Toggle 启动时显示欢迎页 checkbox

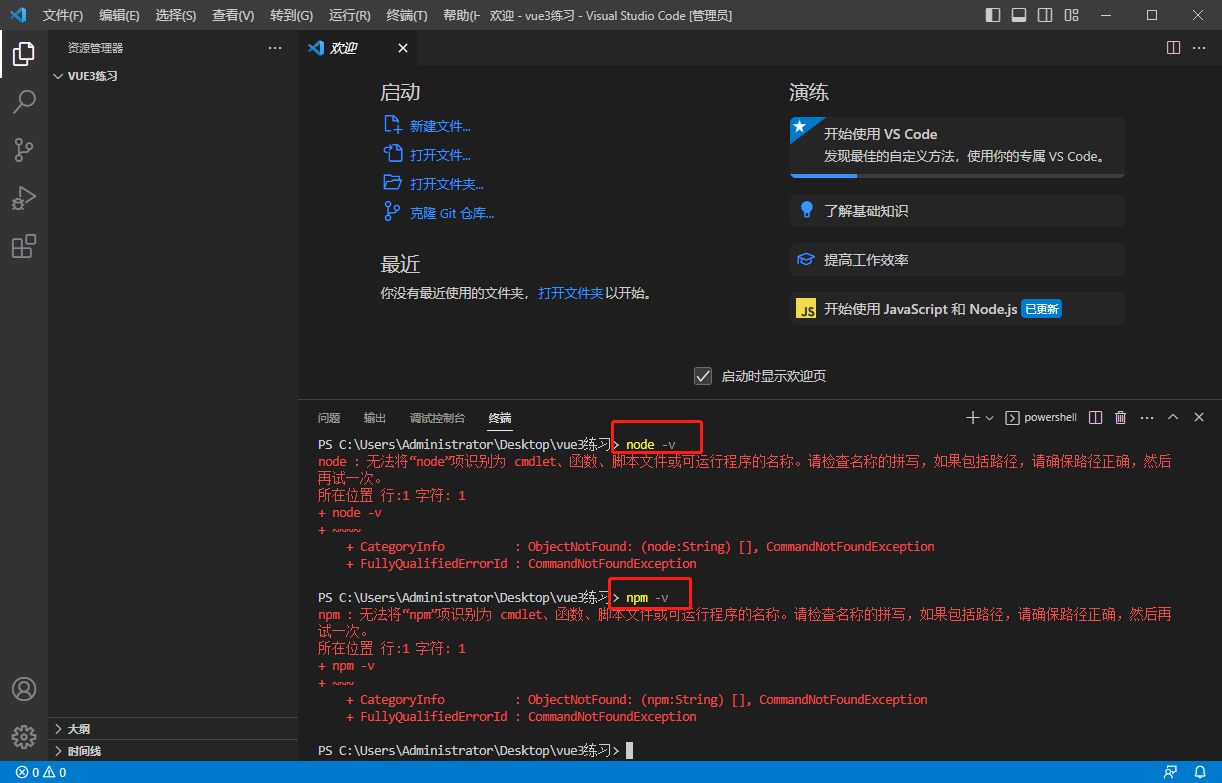tap(703, 376)
